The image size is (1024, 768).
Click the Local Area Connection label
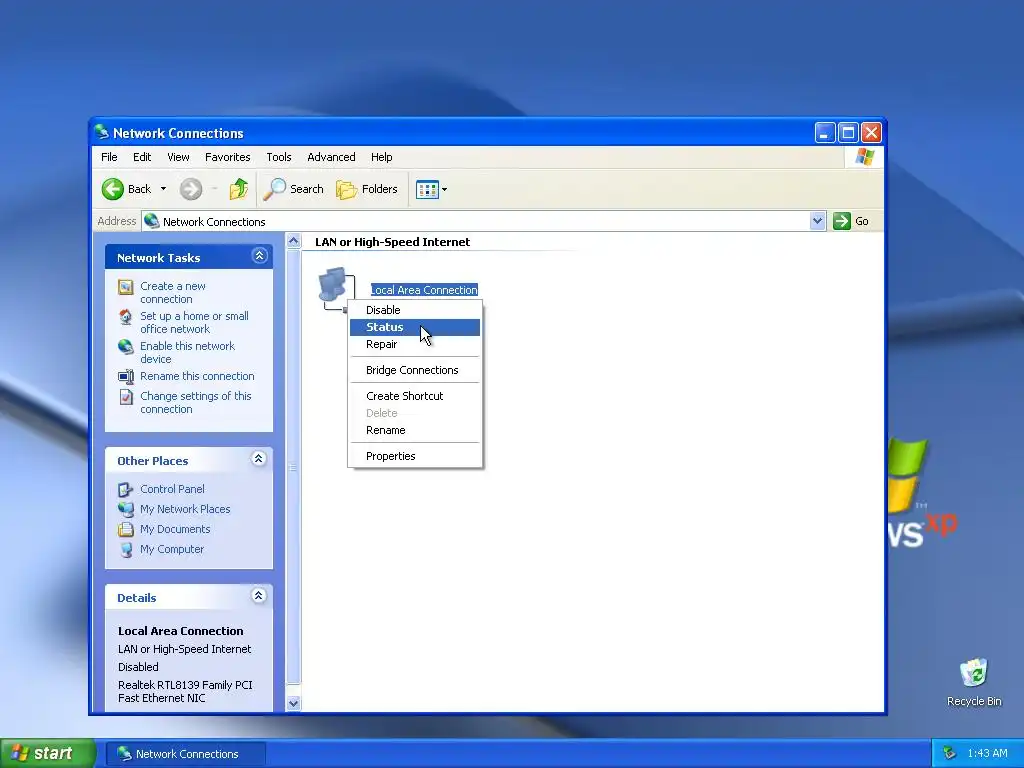424,290
